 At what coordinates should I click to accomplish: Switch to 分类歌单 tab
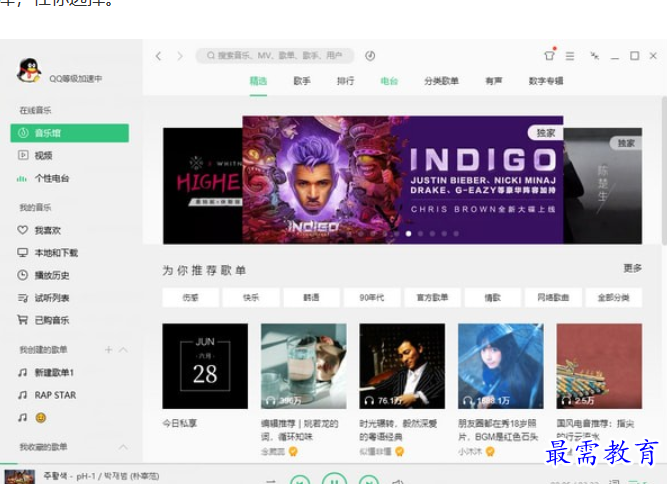(x=441, y=81)
